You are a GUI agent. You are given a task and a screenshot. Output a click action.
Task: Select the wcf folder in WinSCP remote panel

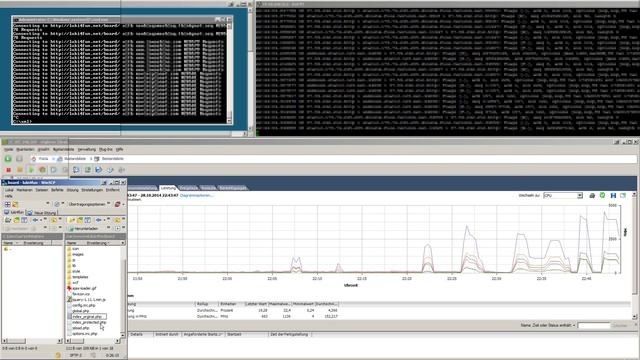pos(75,282)
